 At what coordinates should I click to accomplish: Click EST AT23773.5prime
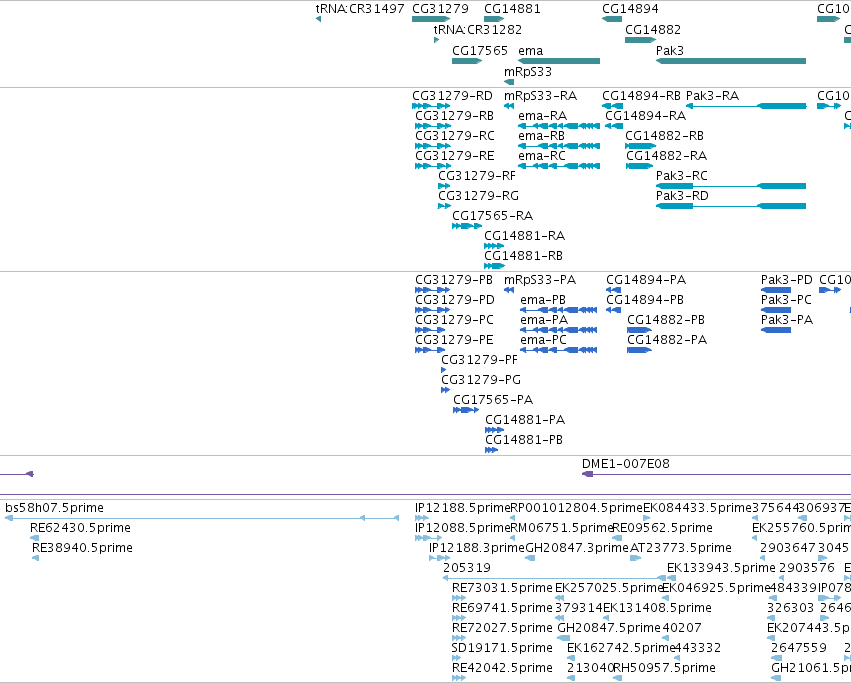click(x=681, y=548)
